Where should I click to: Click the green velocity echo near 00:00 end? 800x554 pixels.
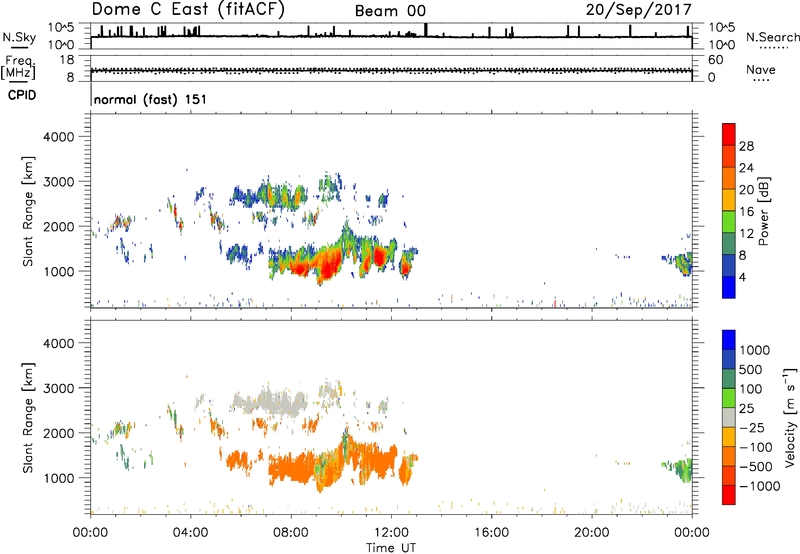click(x=682, y=469)
